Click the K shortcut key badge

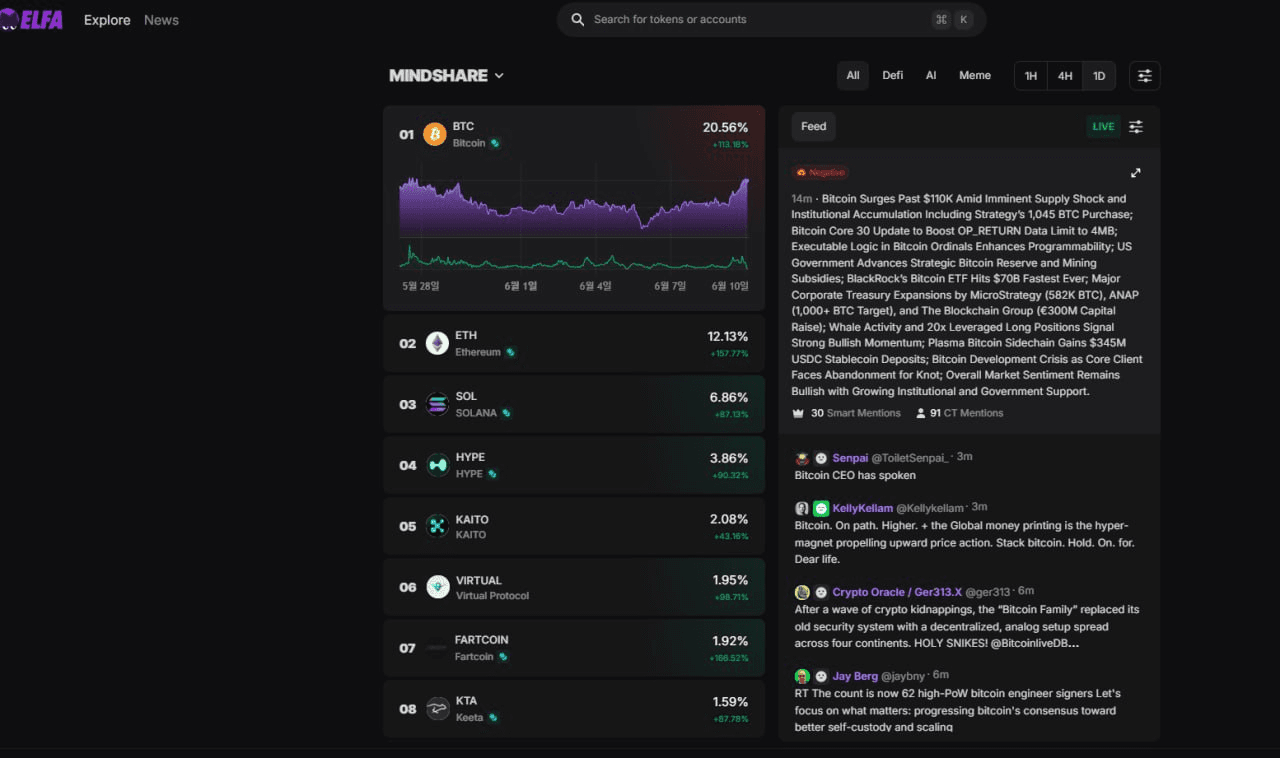point(964,20)
